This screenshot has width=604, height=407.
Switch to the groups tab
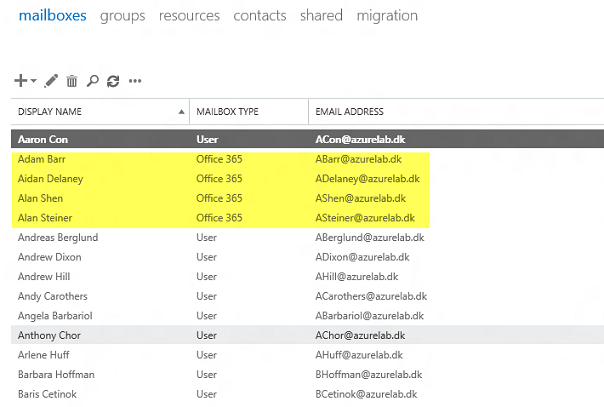pos(122,16)
